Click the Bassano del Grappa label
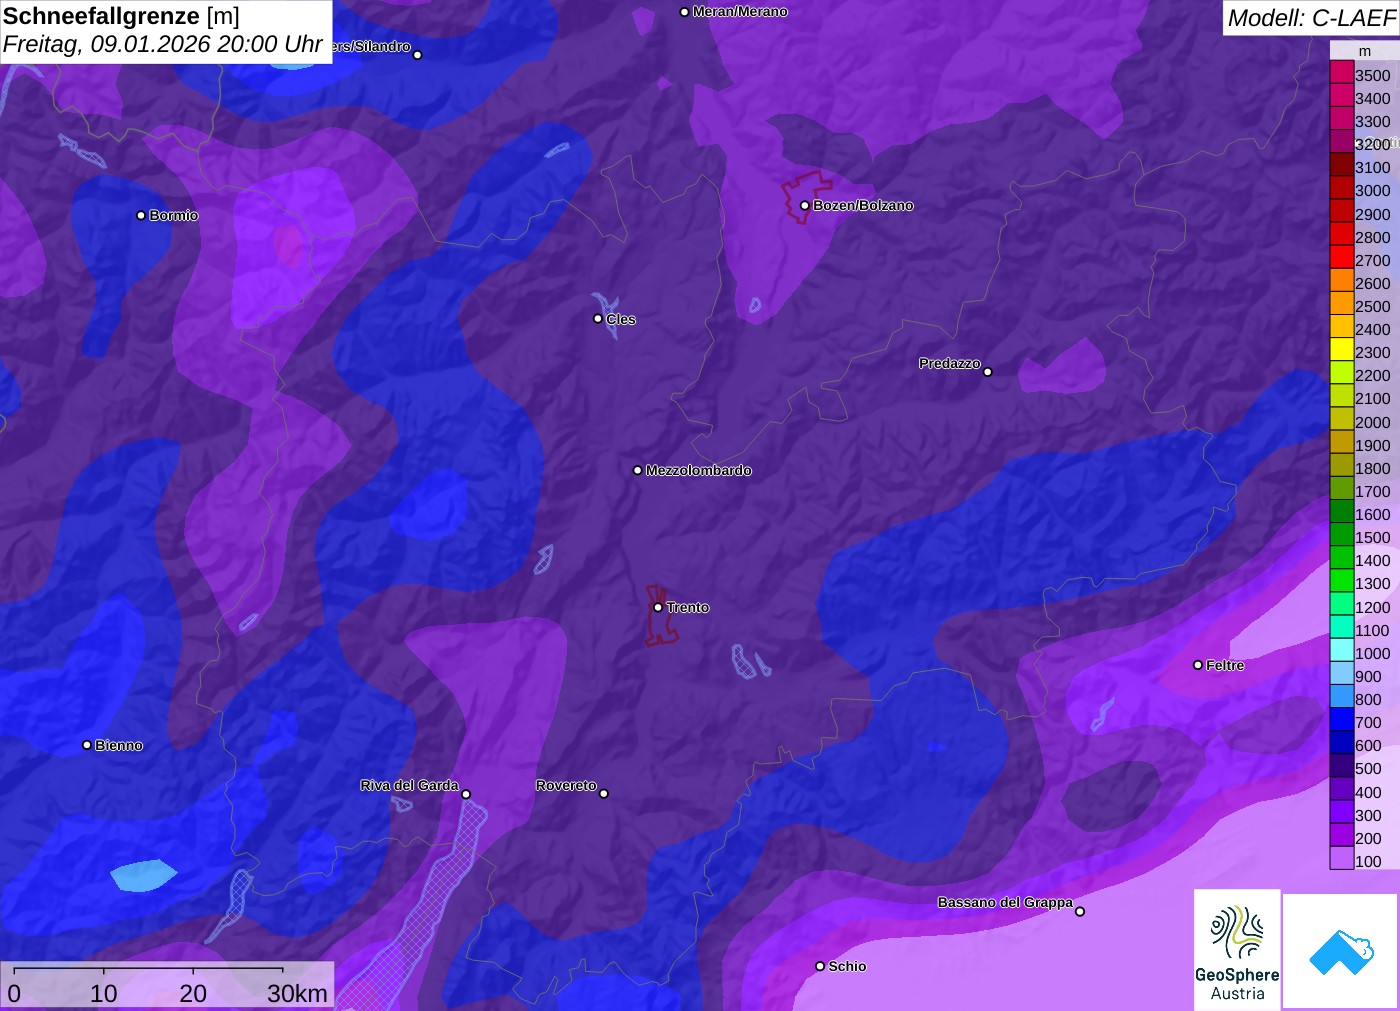The width and height of the screenshot is (1400, 1011). pos(1005,902)
